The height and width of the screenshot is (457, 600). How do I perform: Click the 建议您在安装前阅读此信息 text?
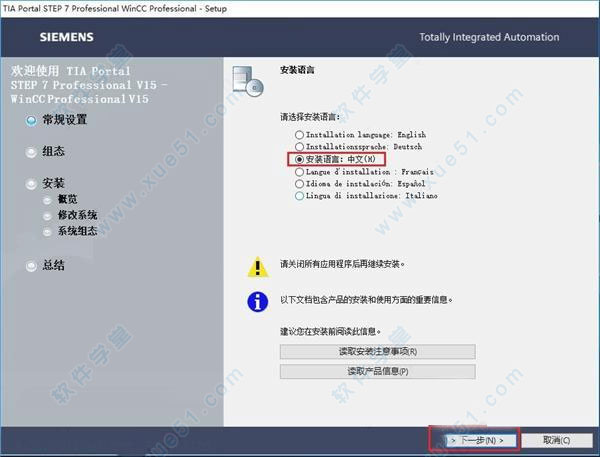(x=330, y=331)
